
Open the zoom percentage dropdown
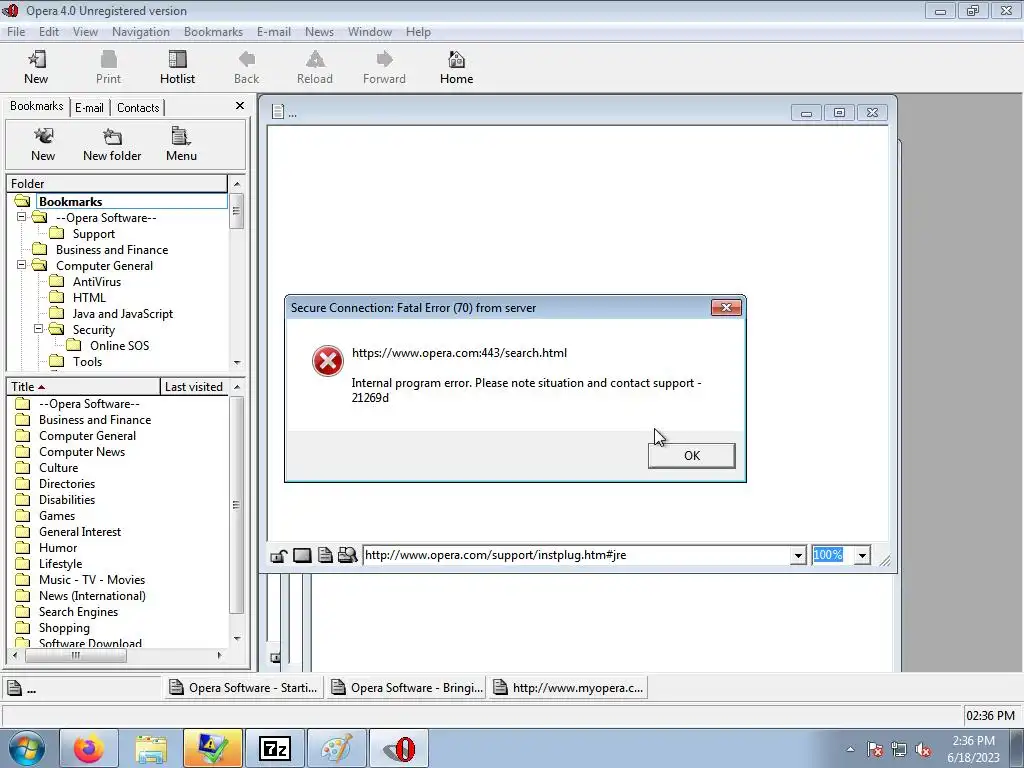point(862,556)
